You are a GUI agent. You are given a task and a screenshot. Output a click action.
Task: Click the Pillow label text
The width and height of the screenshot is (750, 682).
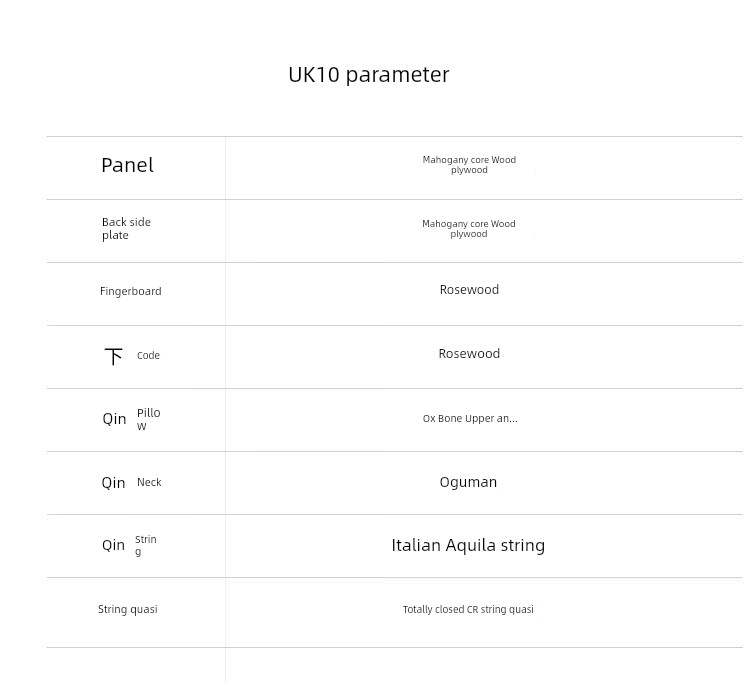tap(148, 419)
